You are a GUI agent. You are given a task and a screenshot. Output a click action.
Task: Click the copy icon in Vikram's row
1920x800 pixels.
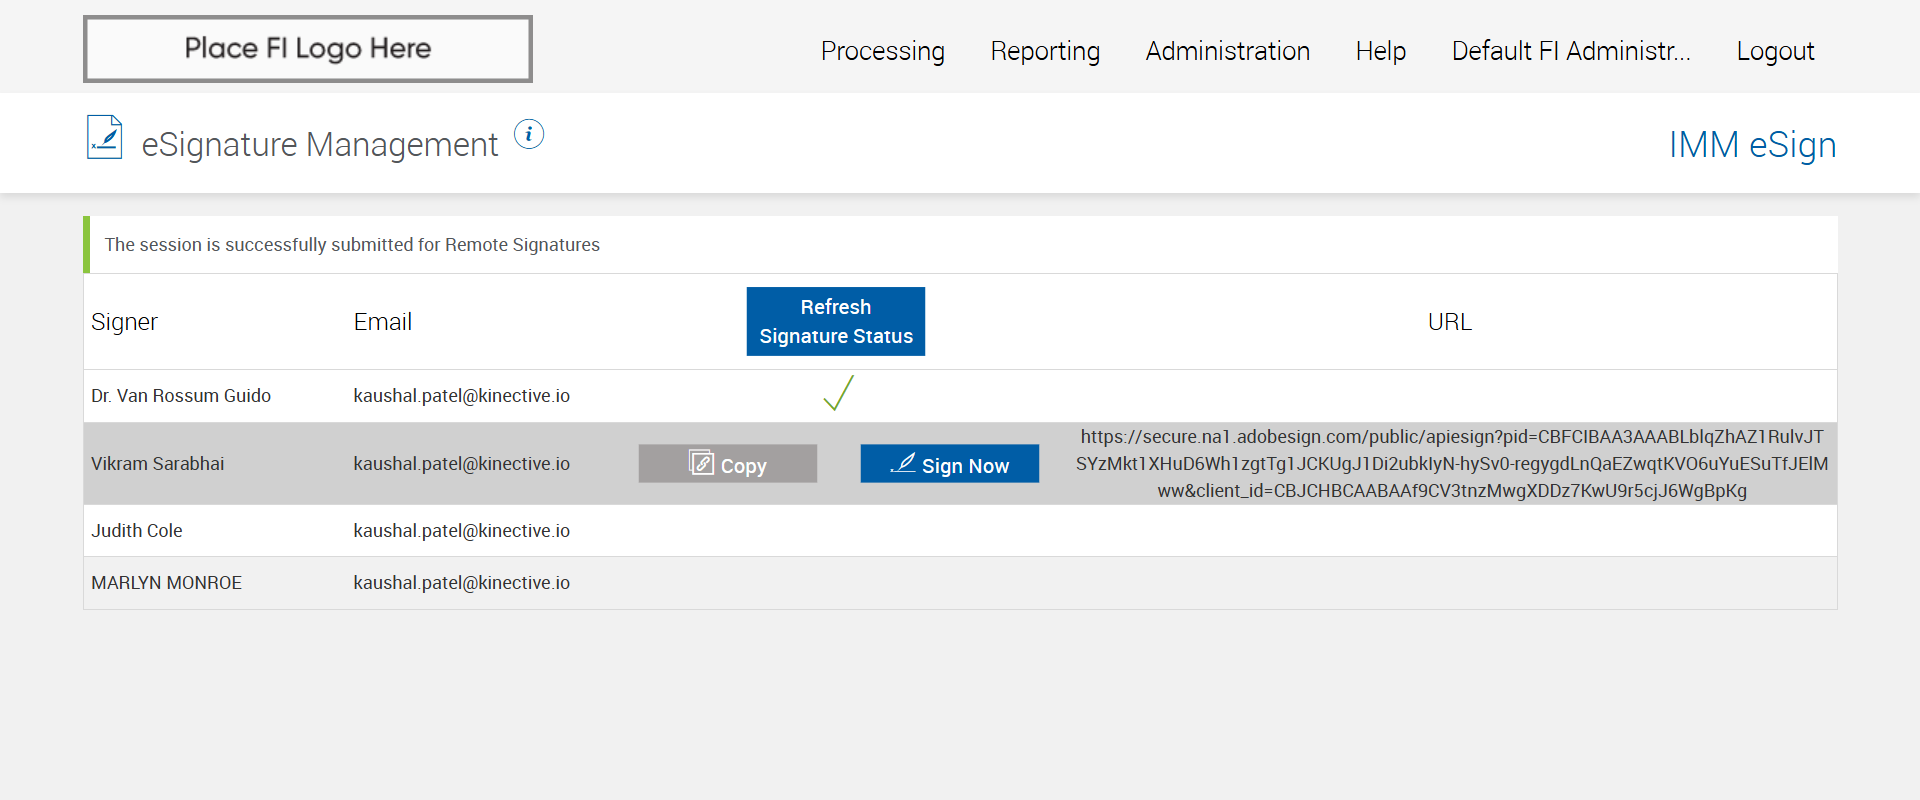click(702, 463)
